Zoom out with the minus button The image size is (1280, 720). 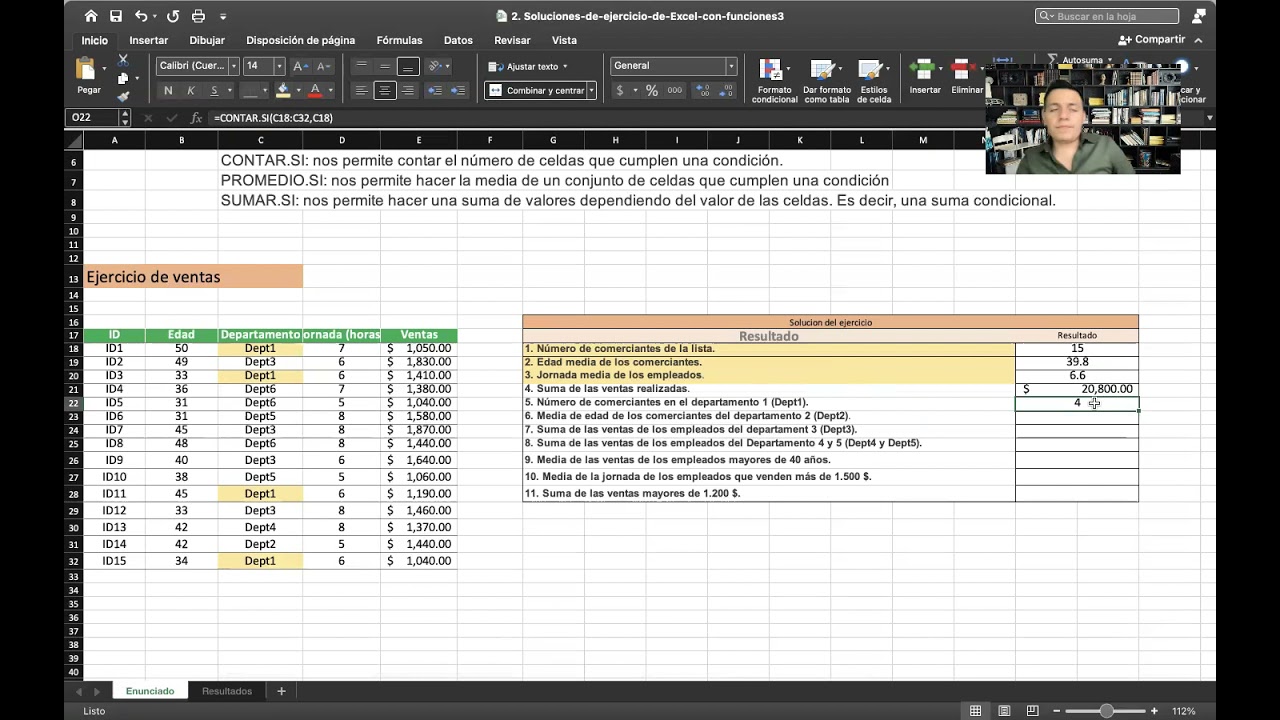[x=1056, y=711]
